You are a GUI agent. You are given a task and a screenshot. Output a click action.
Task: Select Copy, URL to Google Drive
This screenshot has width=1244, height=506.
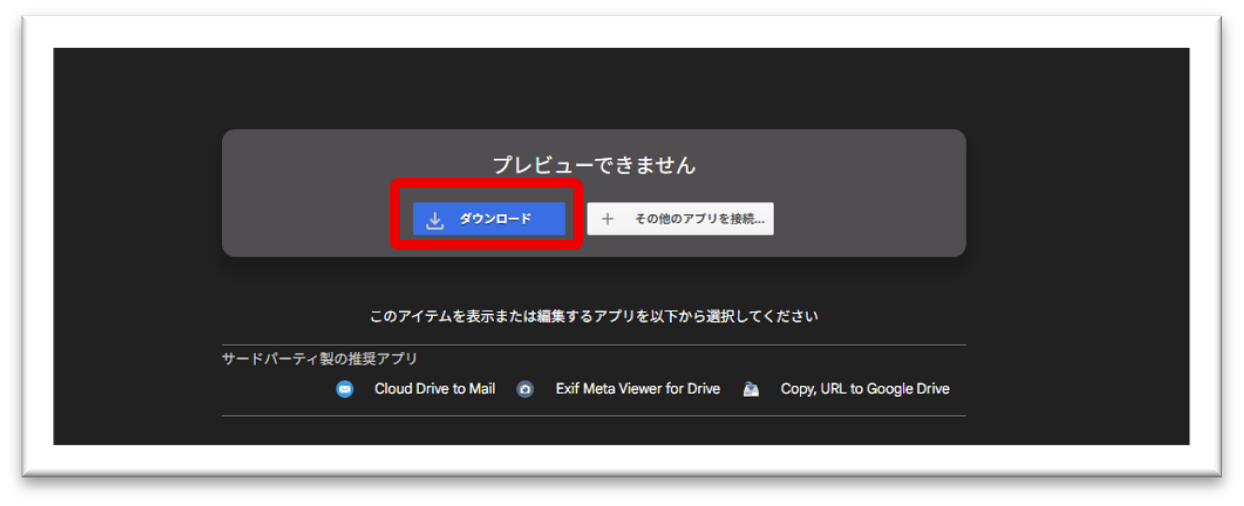tap(865, 389)
